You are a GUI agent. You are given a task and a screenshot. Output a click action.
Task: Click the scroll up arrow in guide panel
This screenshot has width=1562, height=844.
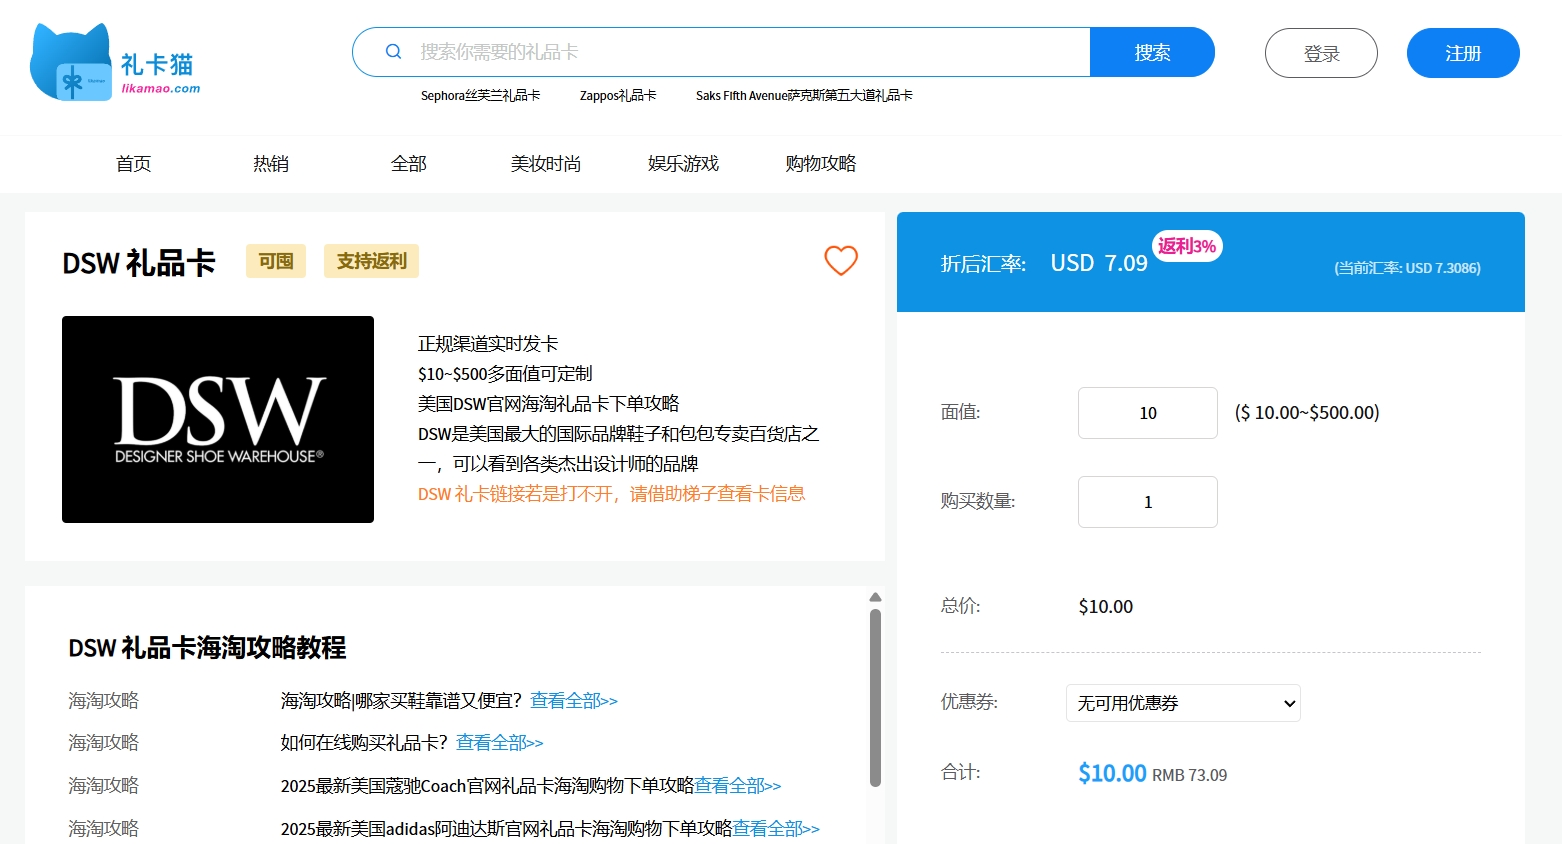pyautogui.click(x=875, y=597)
